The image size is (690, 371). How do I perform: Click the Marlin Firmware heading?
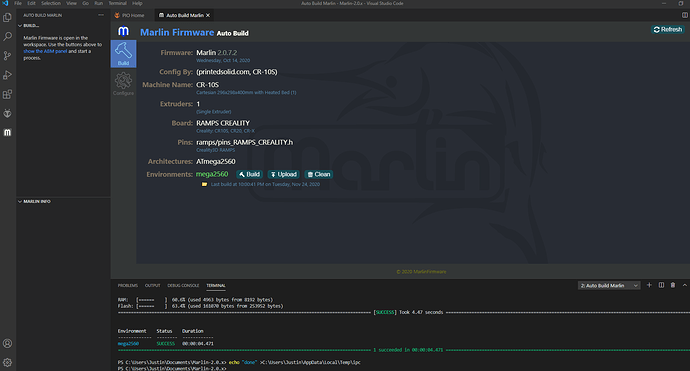(x=177, y=32)
